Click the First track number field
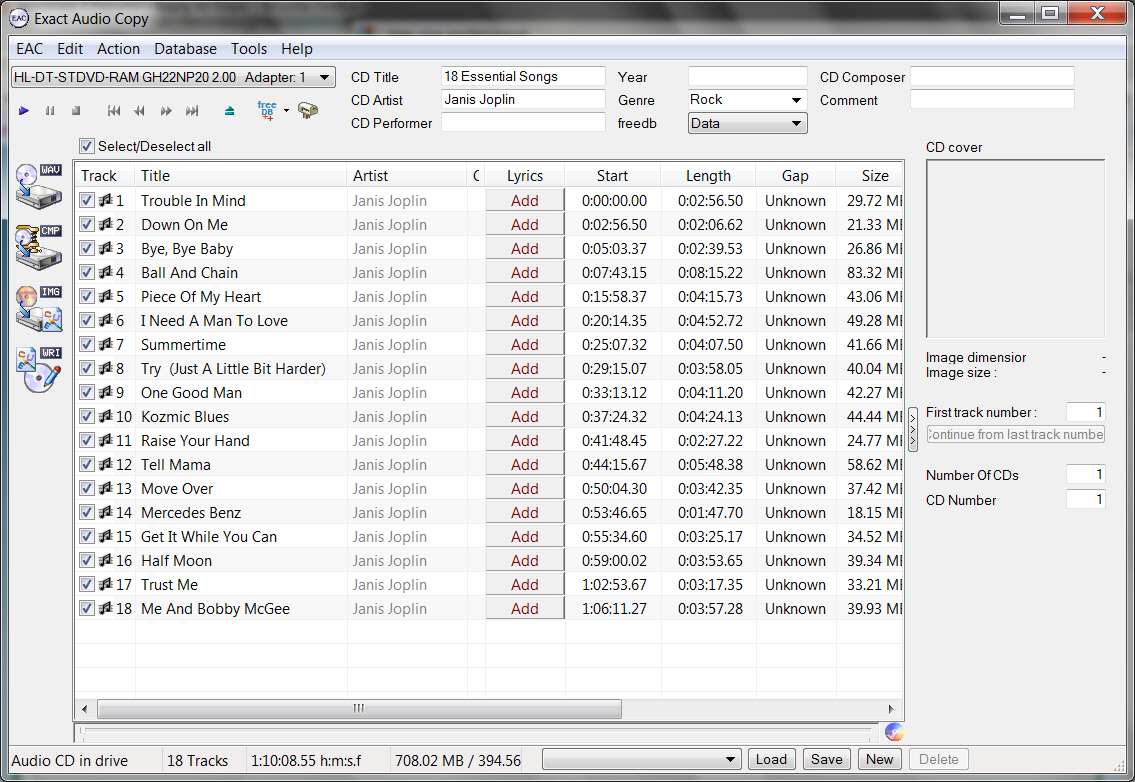 click(x=1086, y=413)
